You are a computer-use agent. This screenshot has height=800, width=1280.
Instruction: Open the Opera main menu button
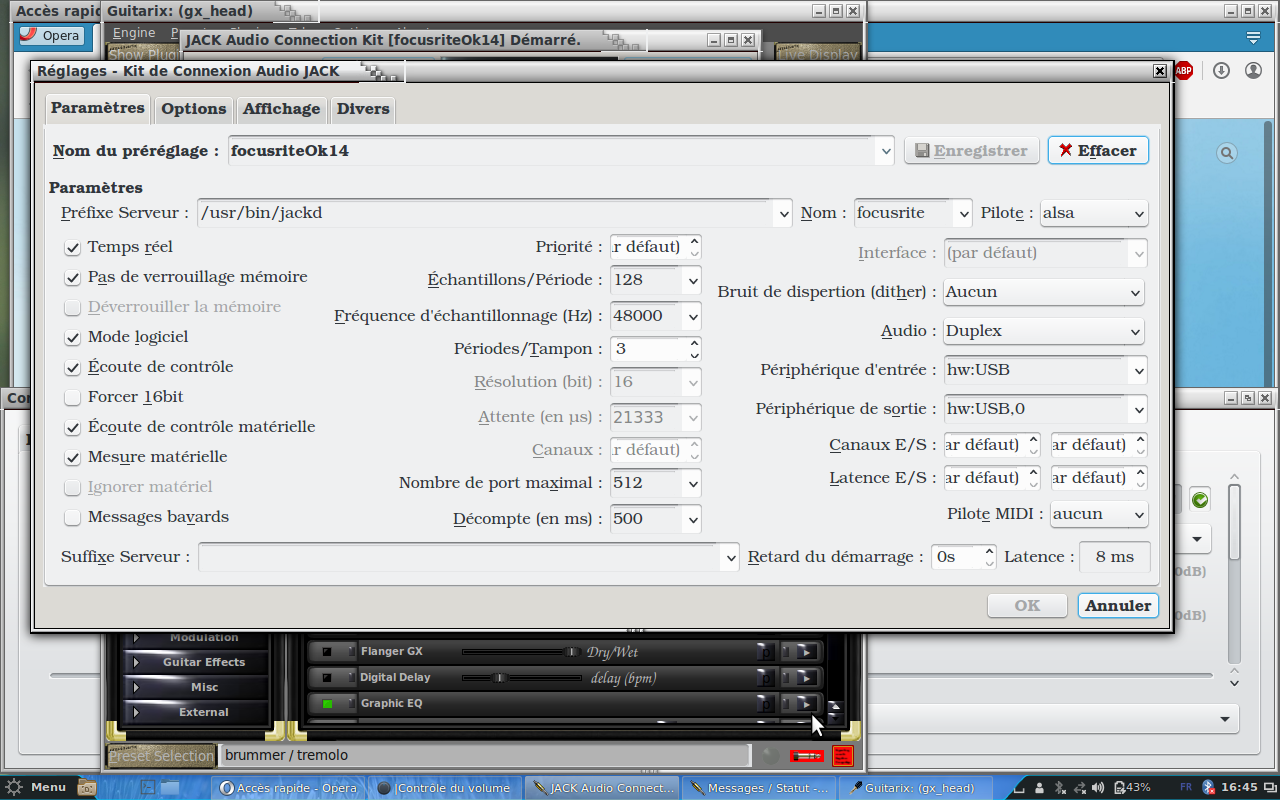[51, 35]
